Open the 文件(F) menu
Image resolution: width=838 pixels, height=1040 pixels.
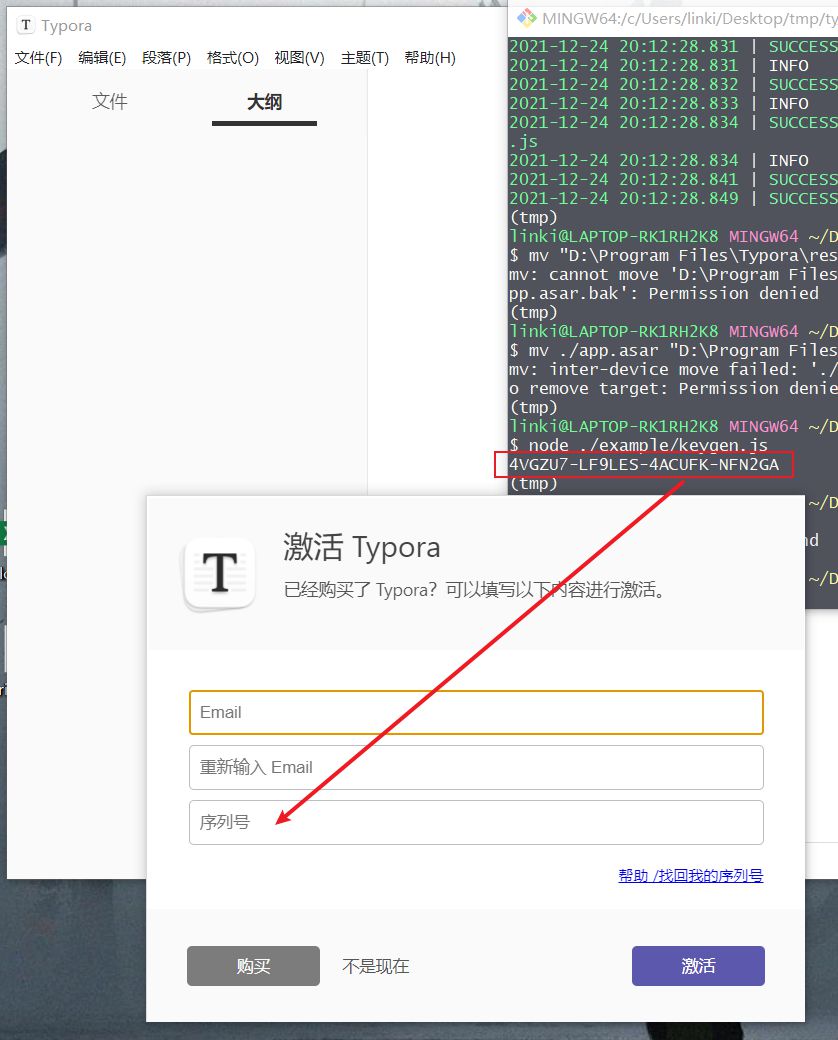point(38,58)
